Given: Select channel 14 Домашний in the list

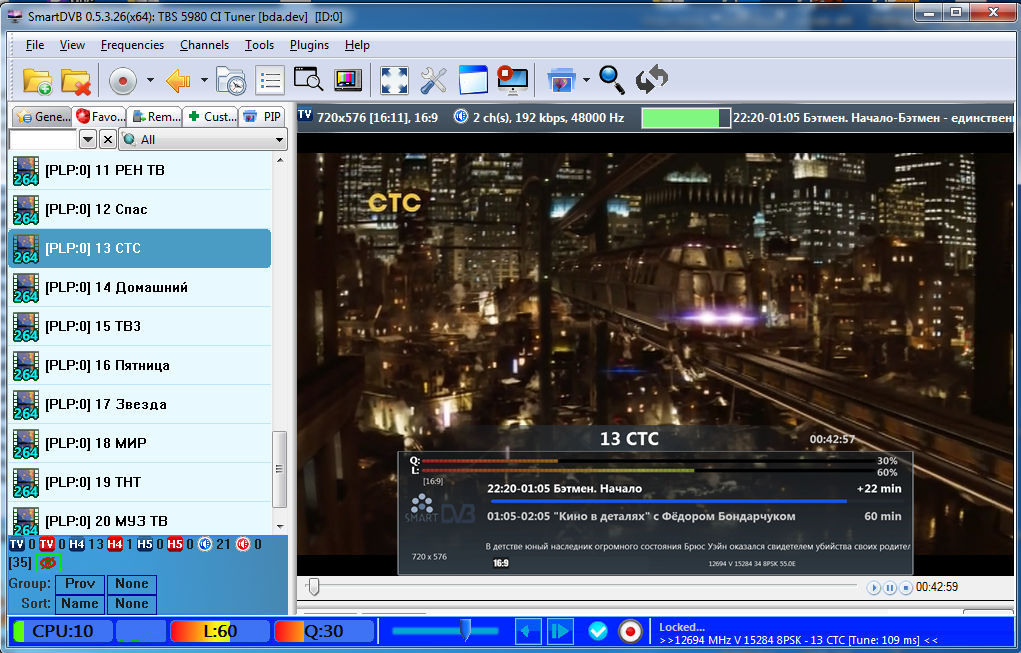Looking at the screenshot, I should [139, 287].
